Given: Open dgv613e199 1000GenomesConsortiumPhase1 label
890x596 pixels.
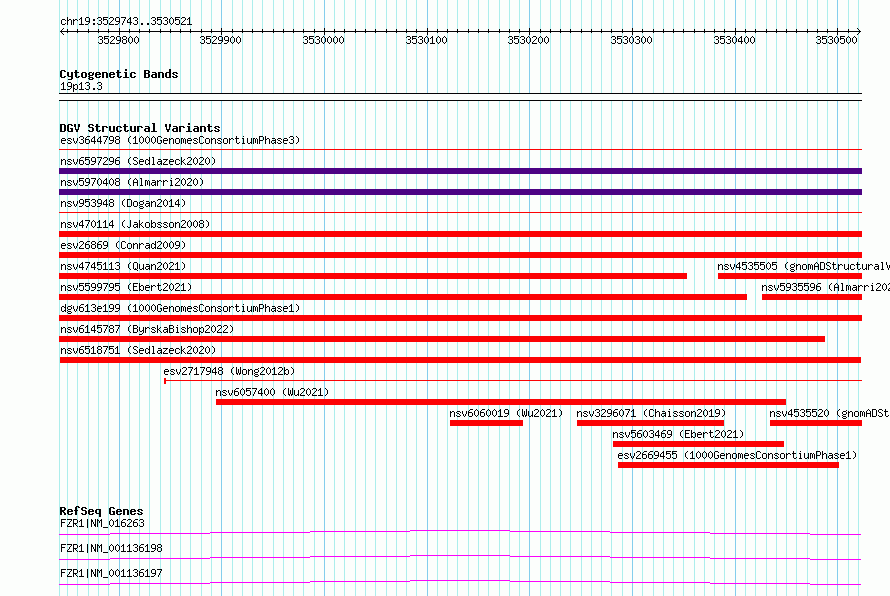Looking at the screenshot, I should 180,308.
